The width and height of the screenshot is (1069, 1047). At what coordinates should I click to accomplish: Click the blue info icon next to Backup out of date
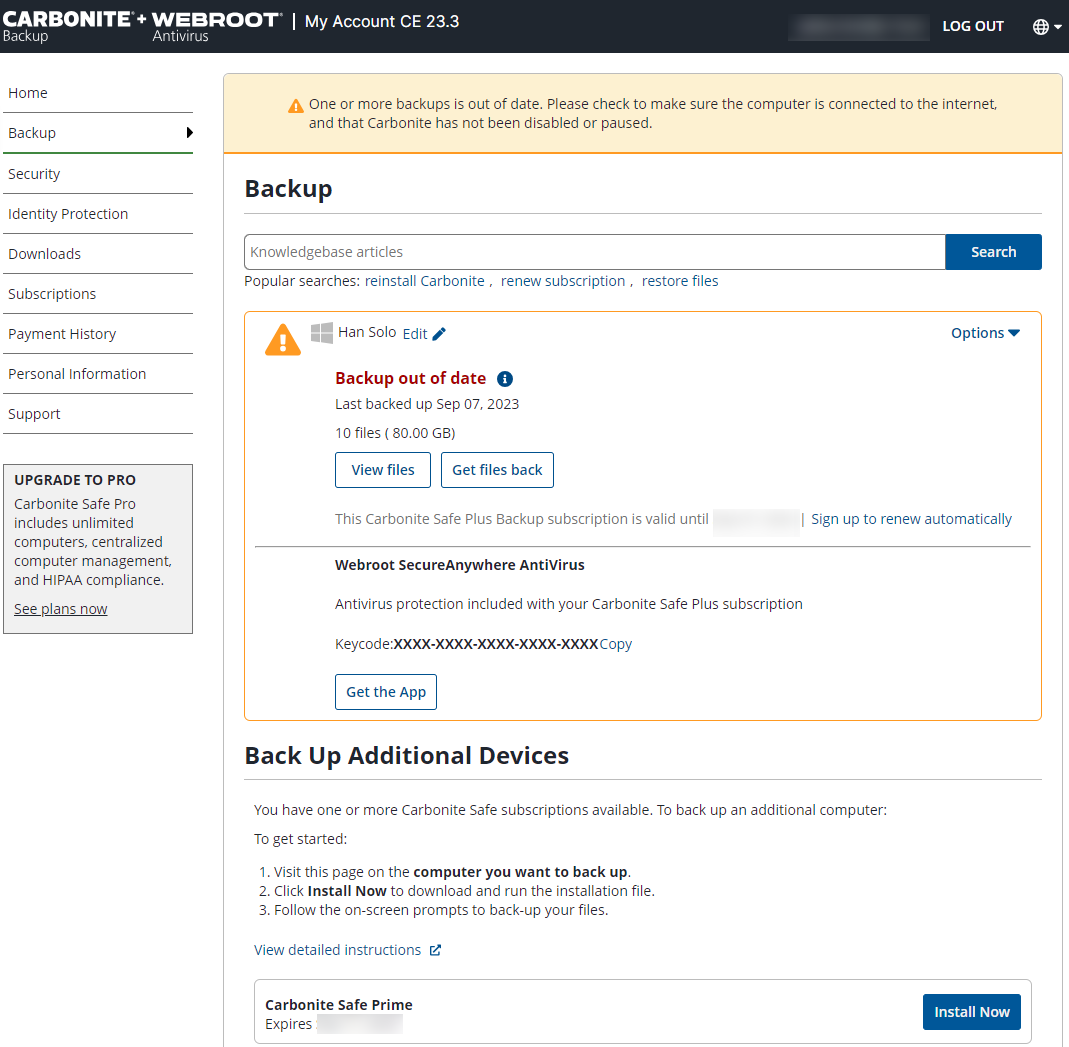tap(505, 379)
